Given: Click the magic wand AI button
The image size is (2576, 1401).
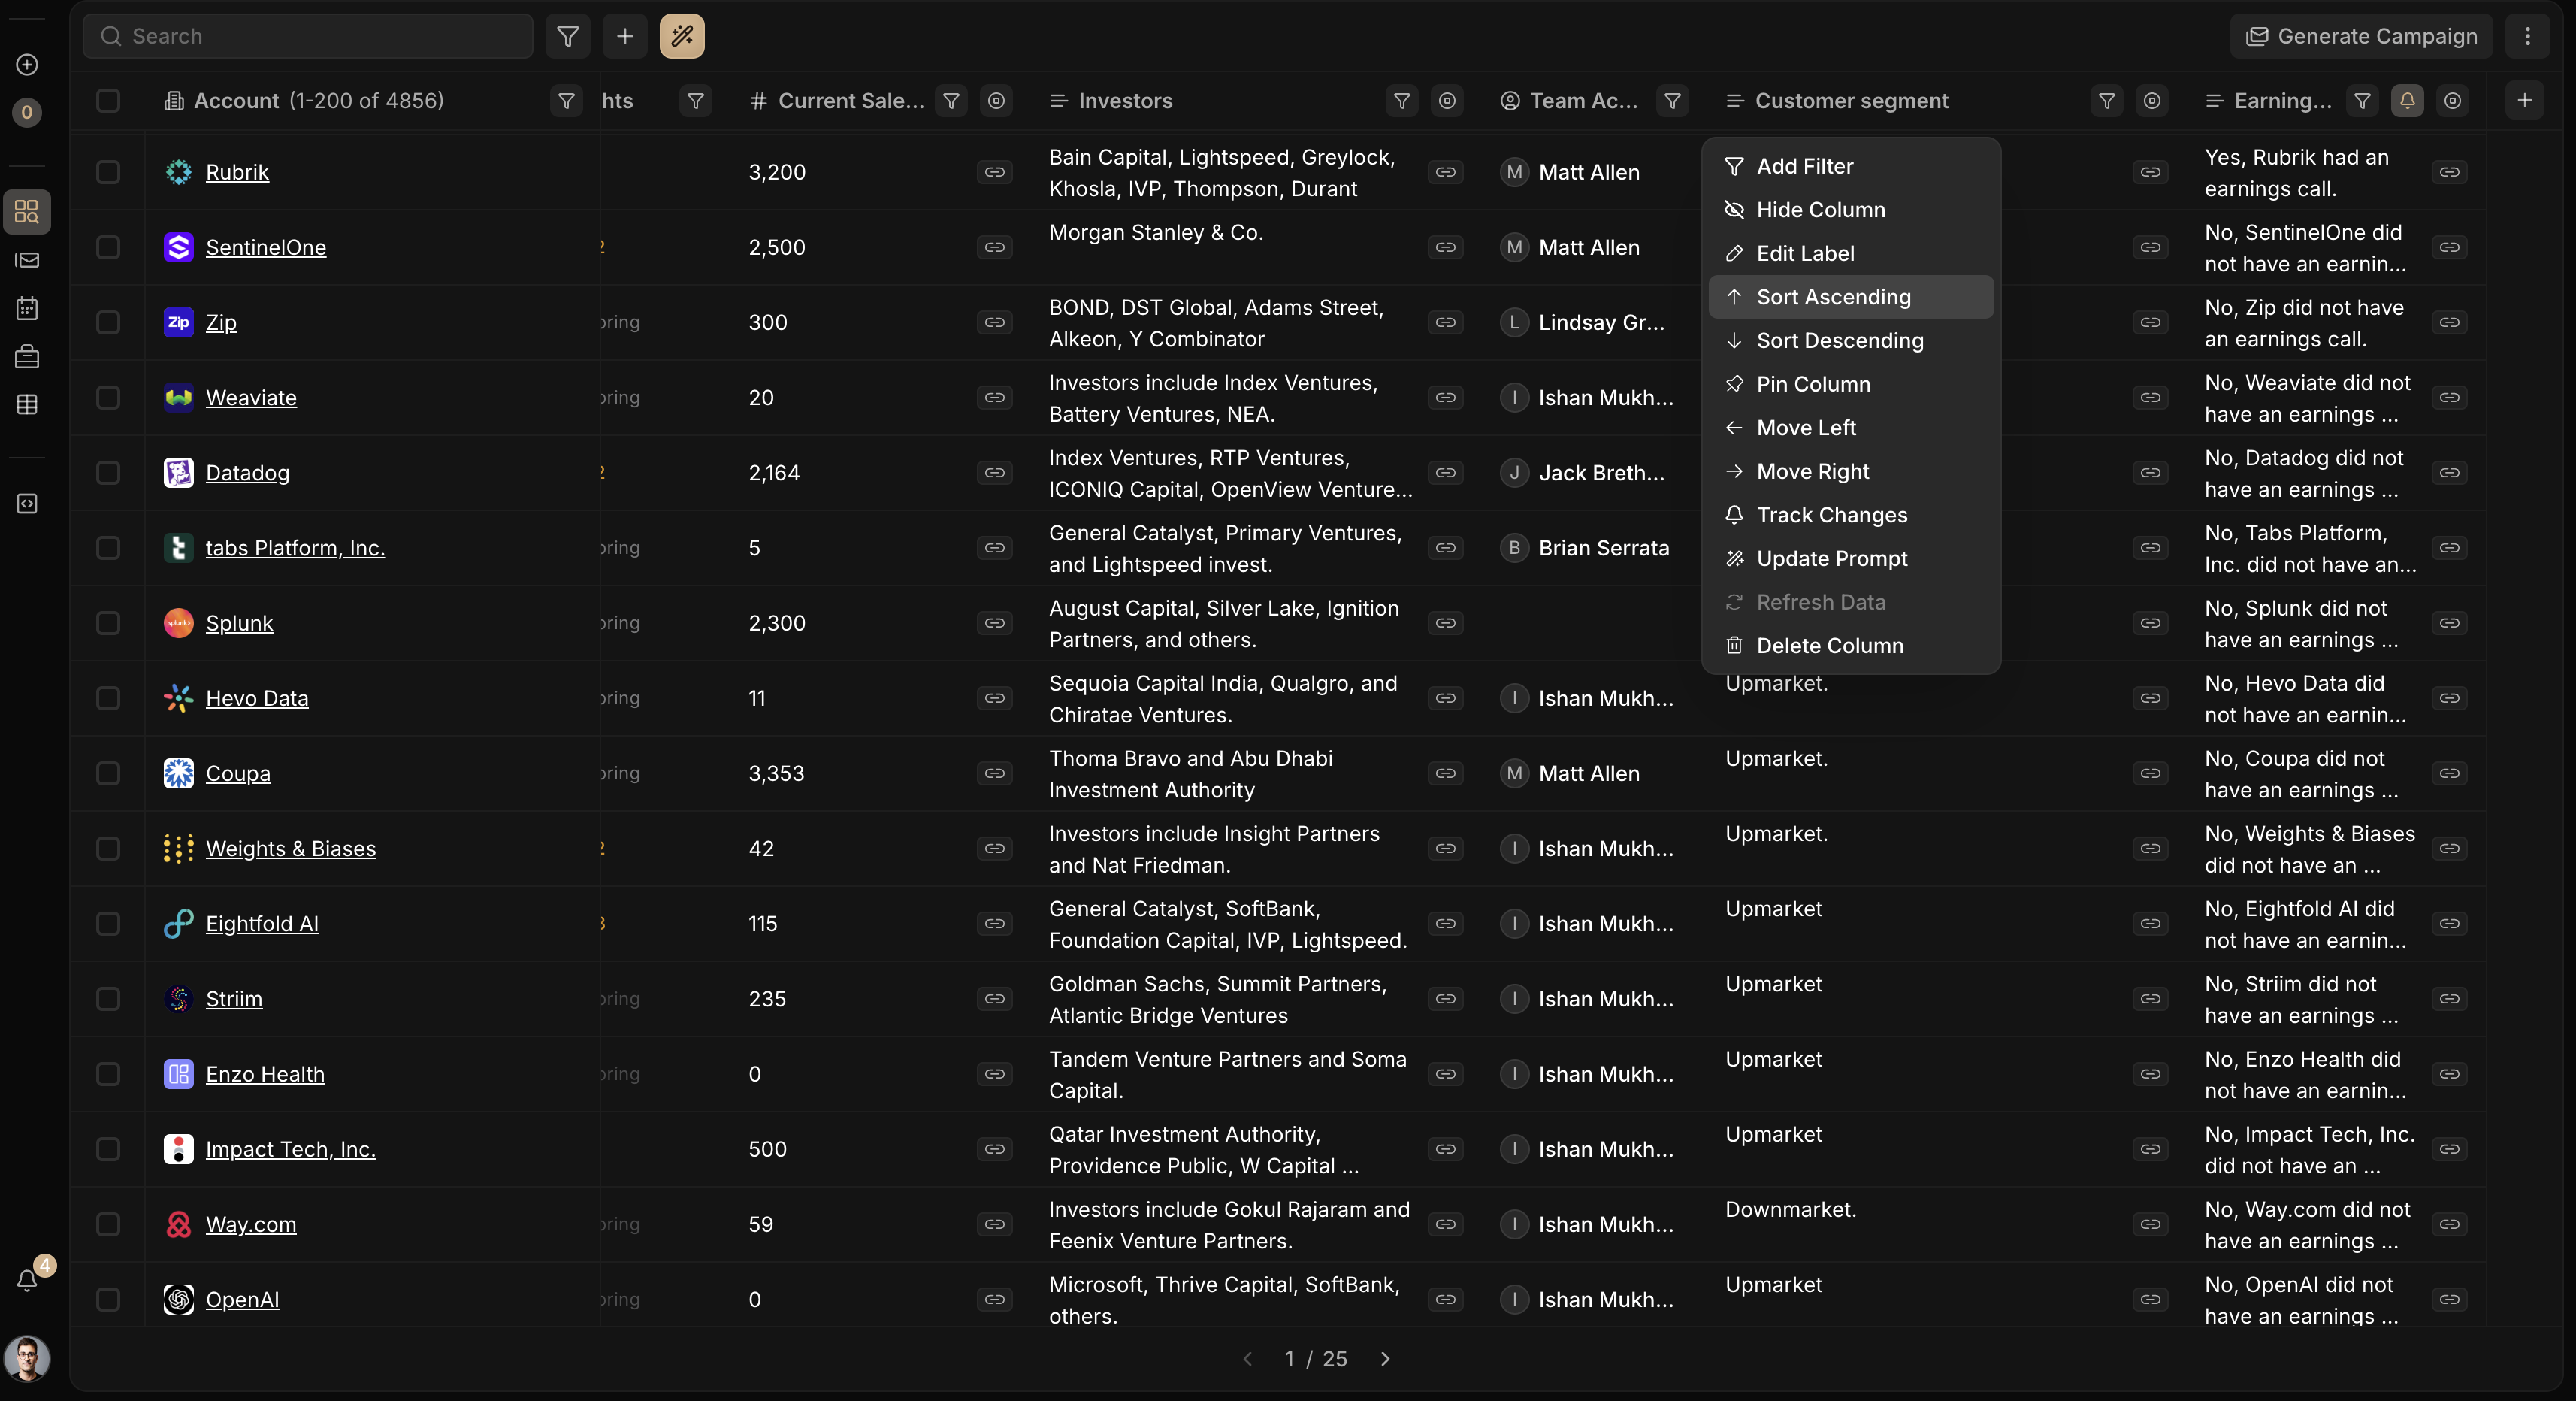Looking at the screenshot, I should pos(681,36).
